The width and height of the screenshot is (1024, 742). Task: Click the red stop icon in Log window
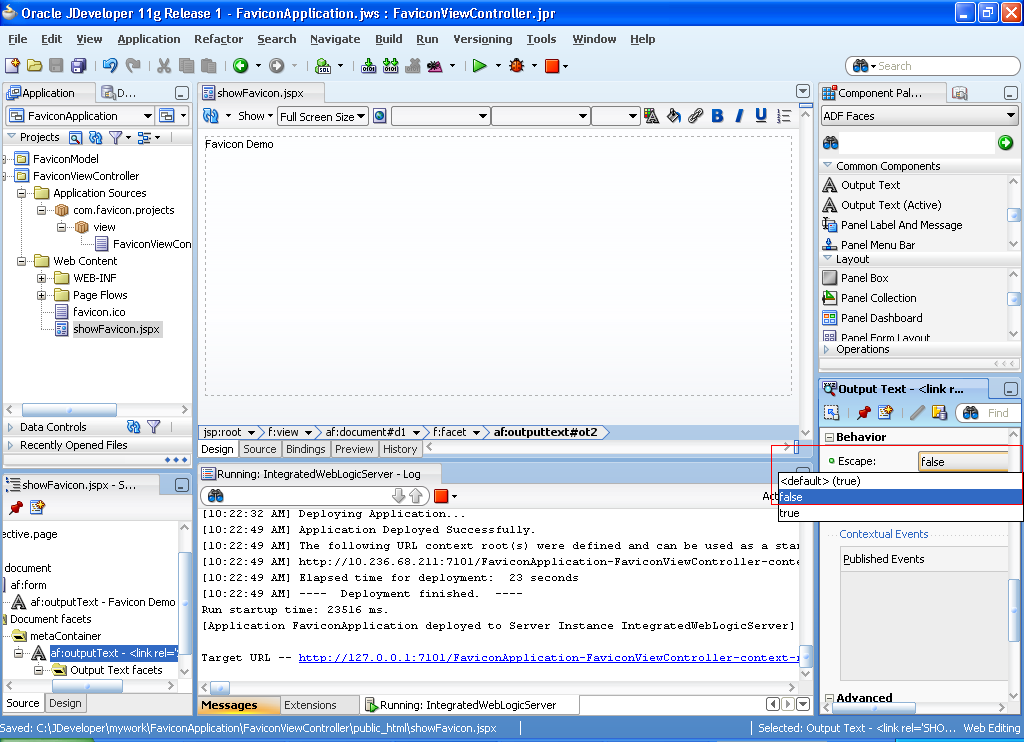[x=441, y=496]
